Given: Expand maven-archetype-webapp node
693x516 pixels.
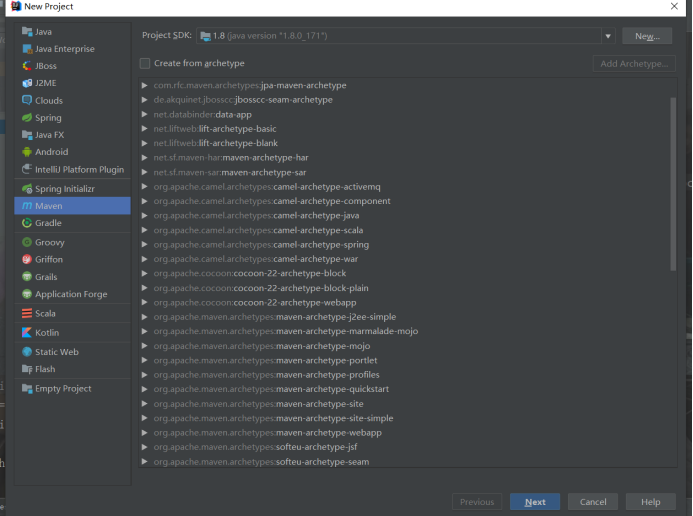Looking at the screenshot, I should [x=145, y=433].
